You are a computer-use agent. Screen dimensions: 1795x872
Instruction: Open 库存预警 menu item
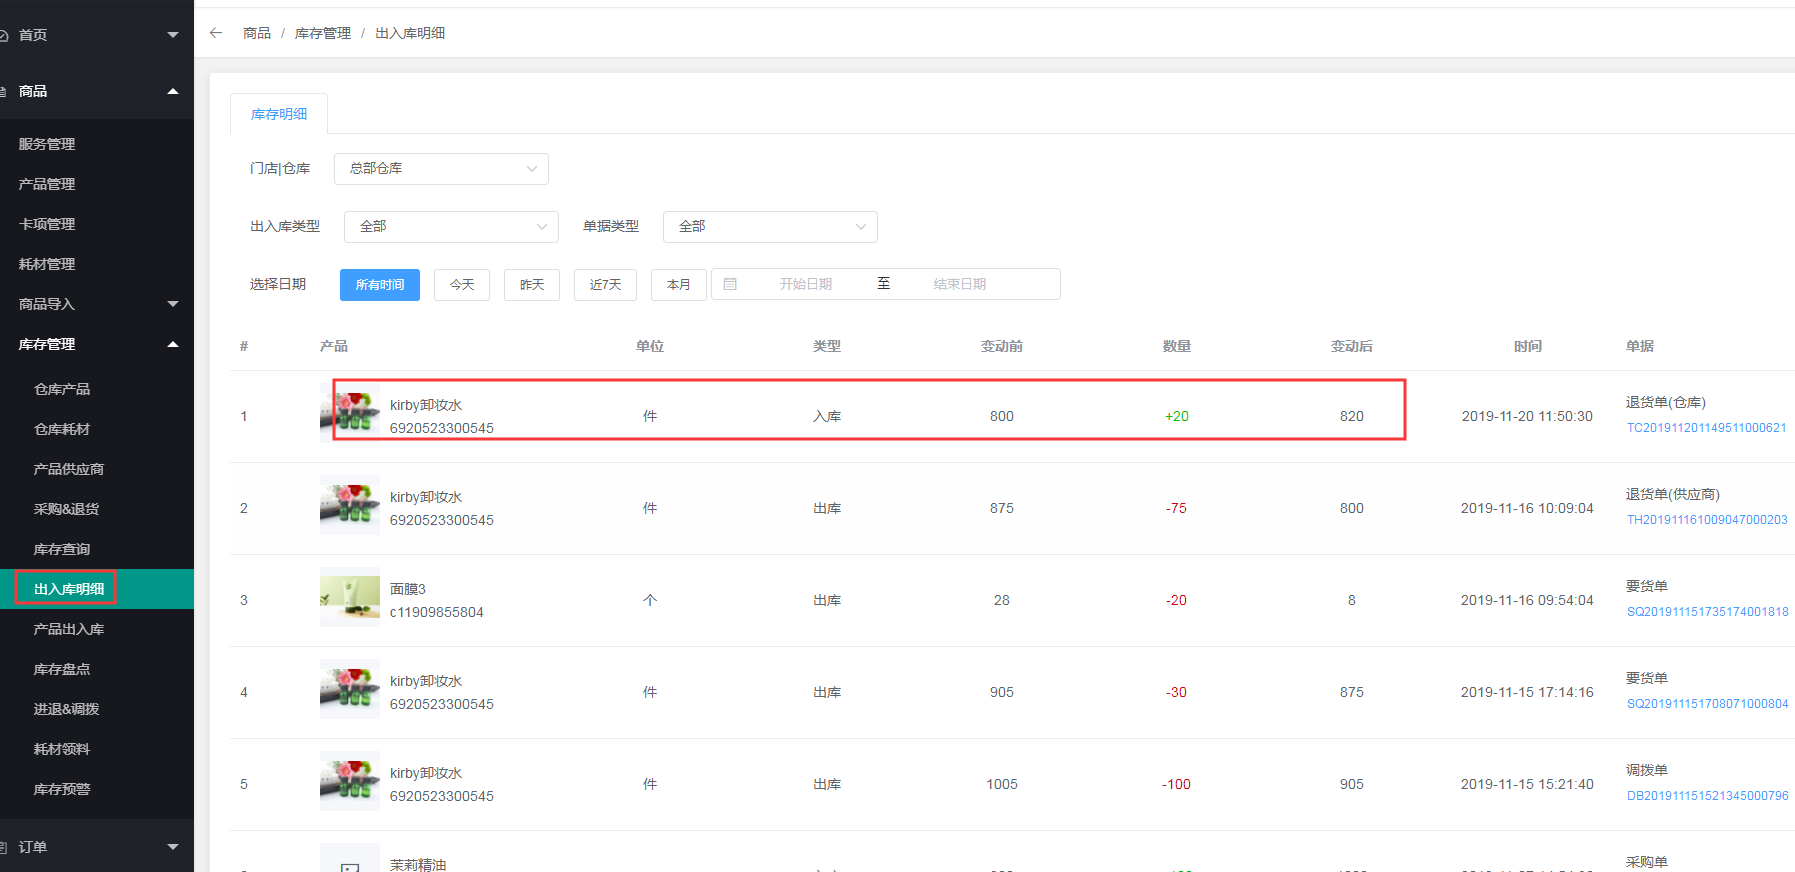click(x=62, y=789)
